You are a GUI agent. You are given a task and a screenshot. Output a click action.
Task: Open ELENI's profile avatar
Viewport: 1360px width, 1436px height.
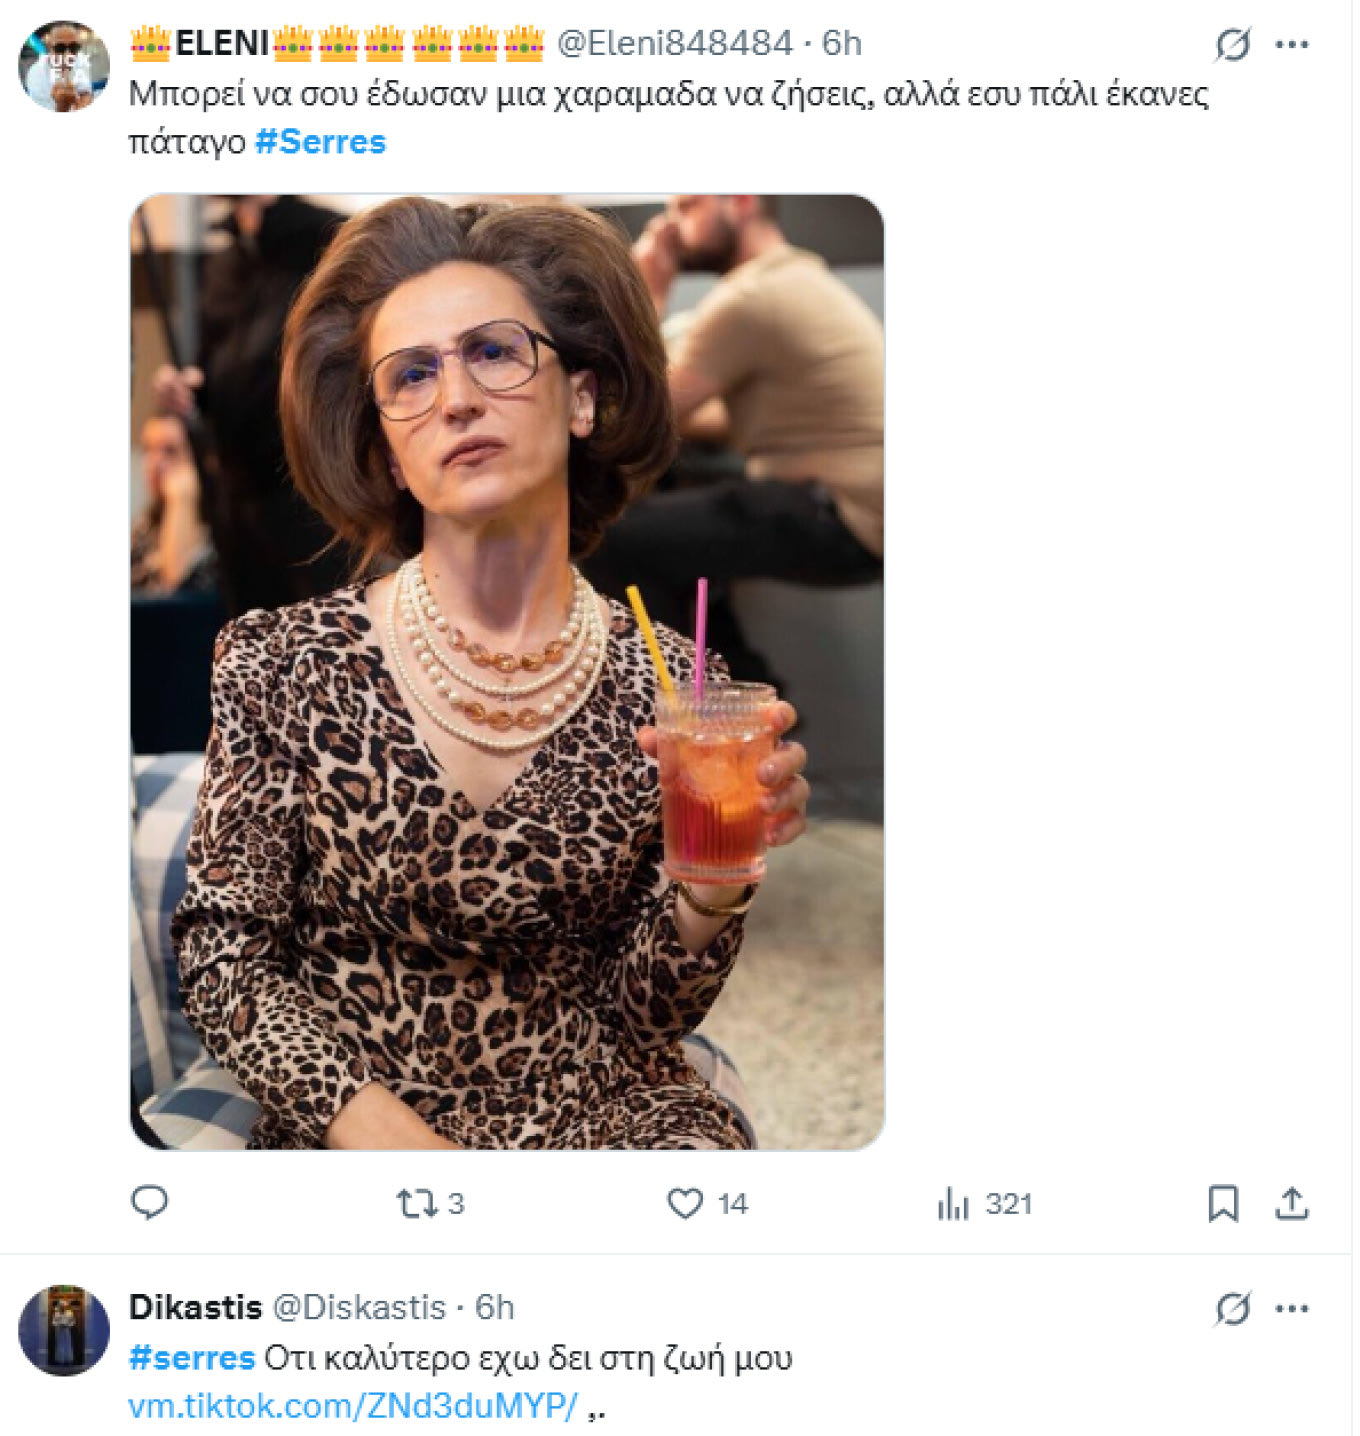coord(64,66)
